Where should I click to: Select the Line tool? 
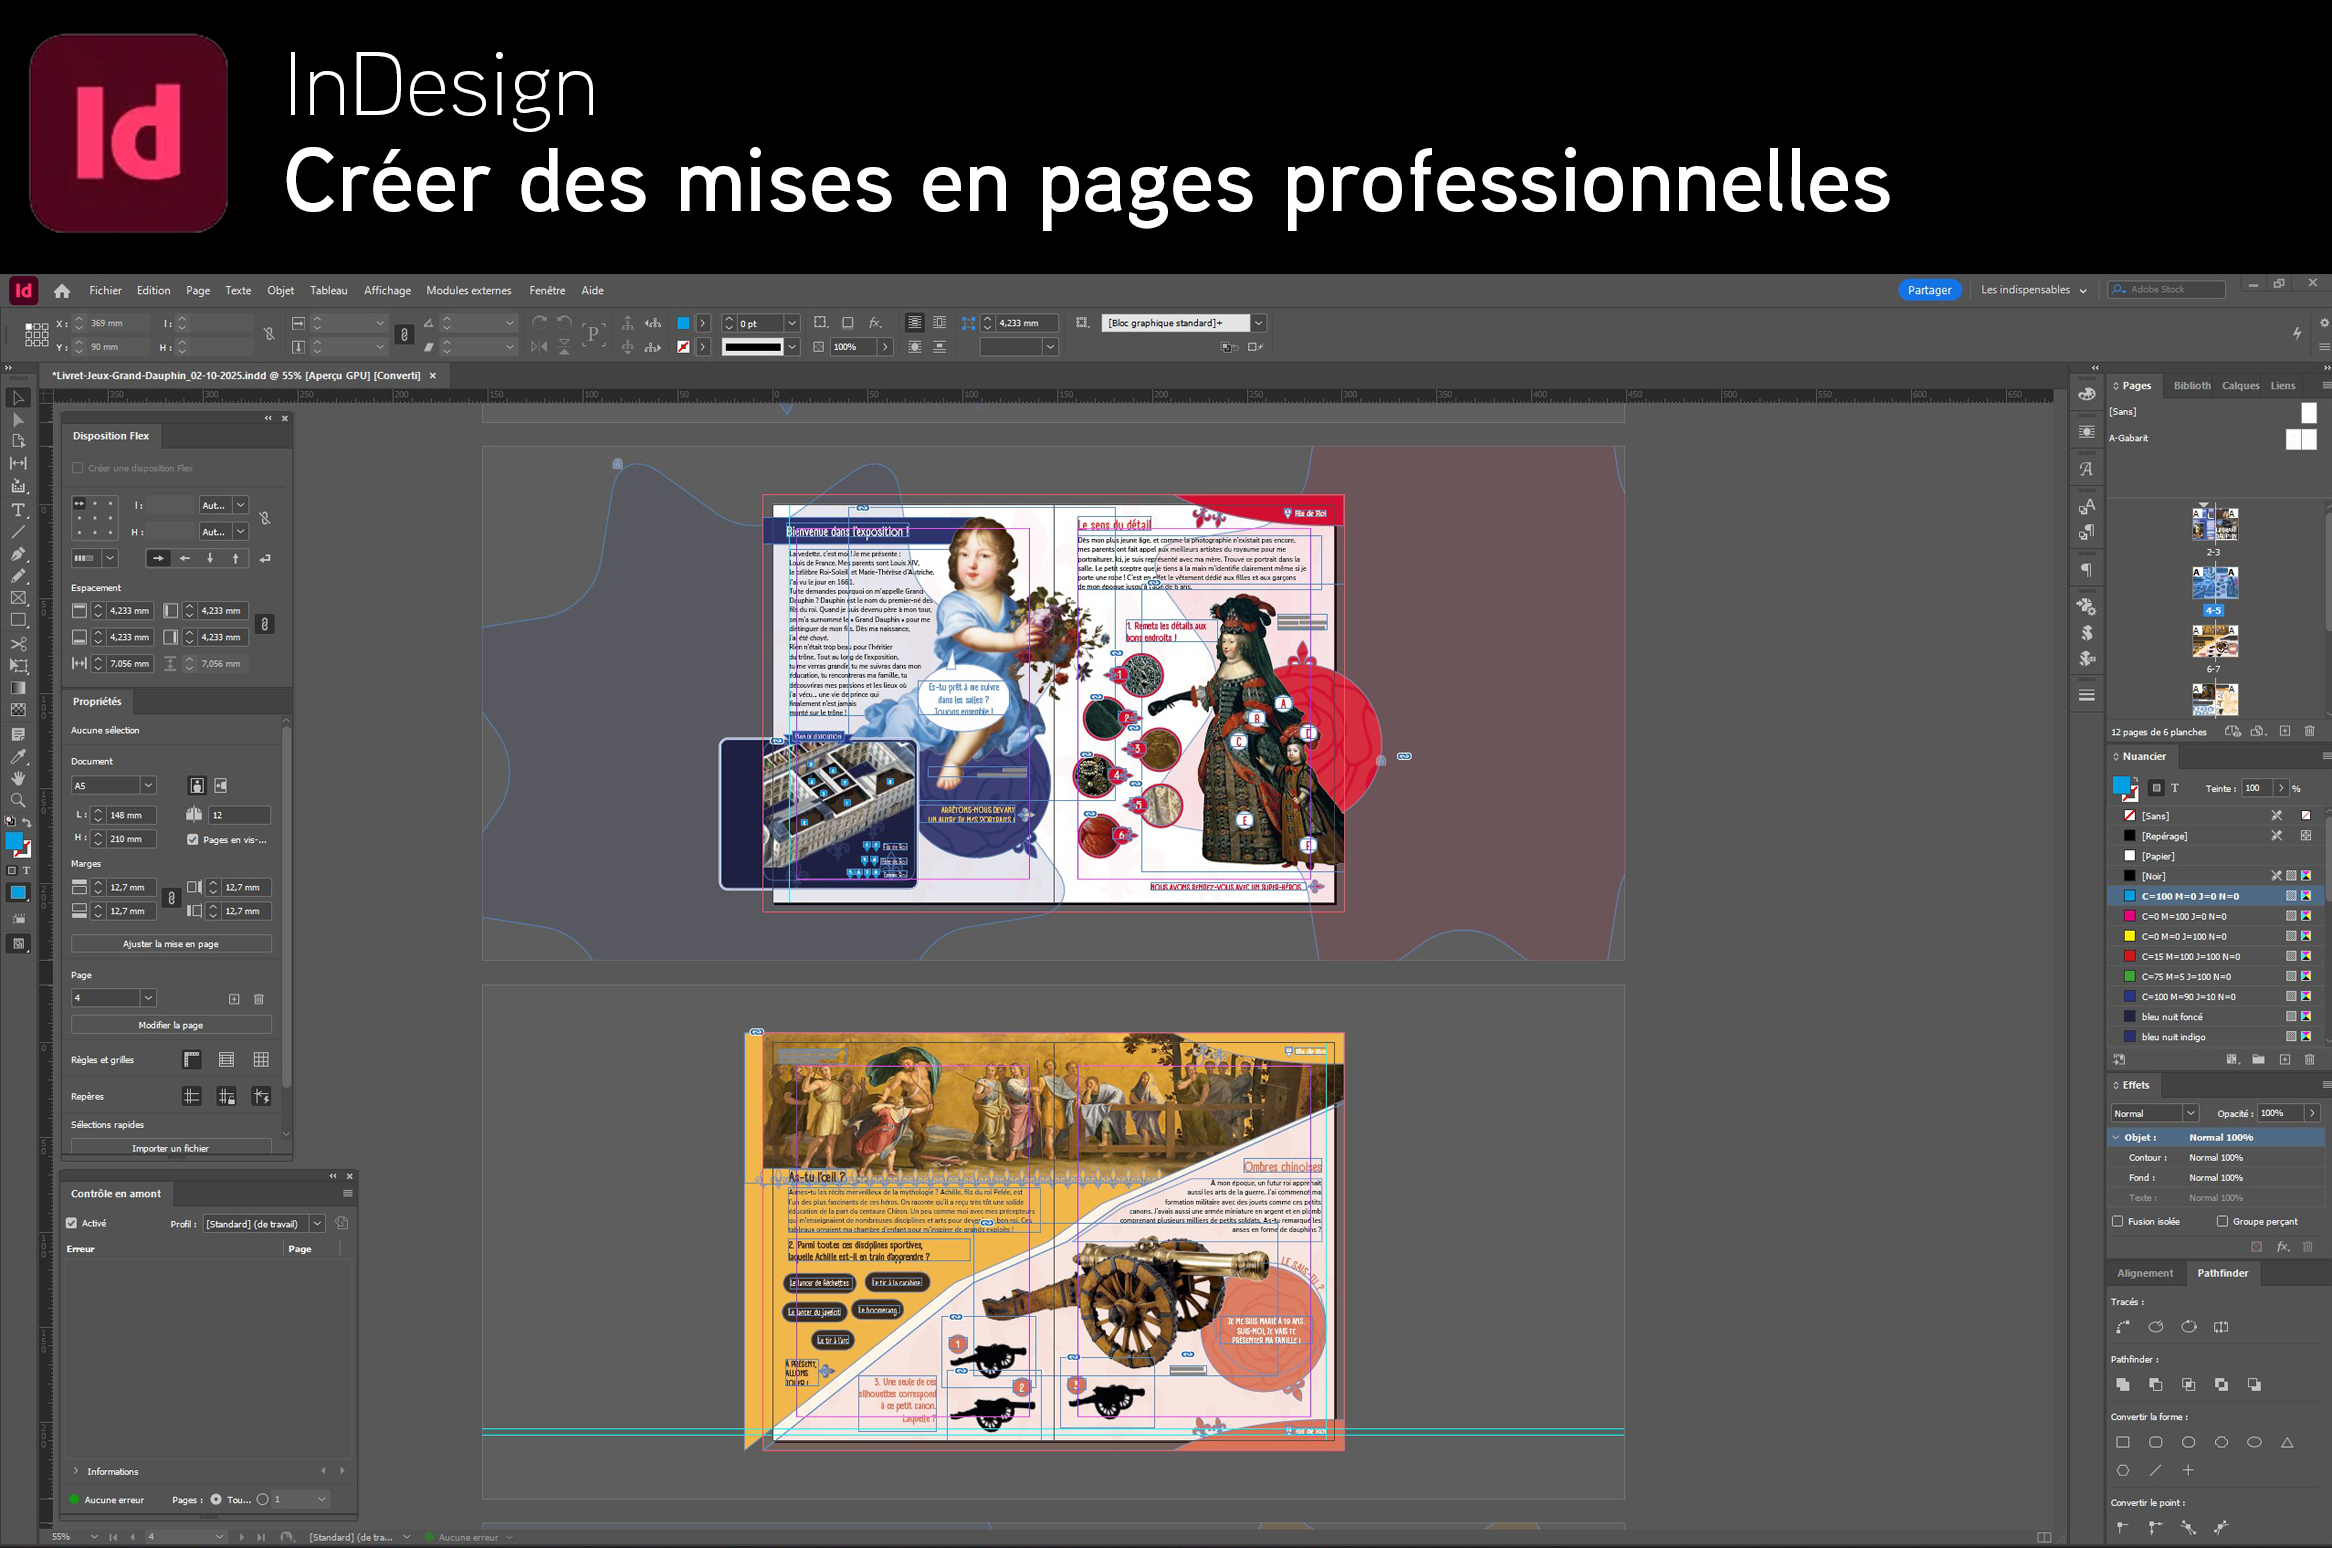[18, 532]
